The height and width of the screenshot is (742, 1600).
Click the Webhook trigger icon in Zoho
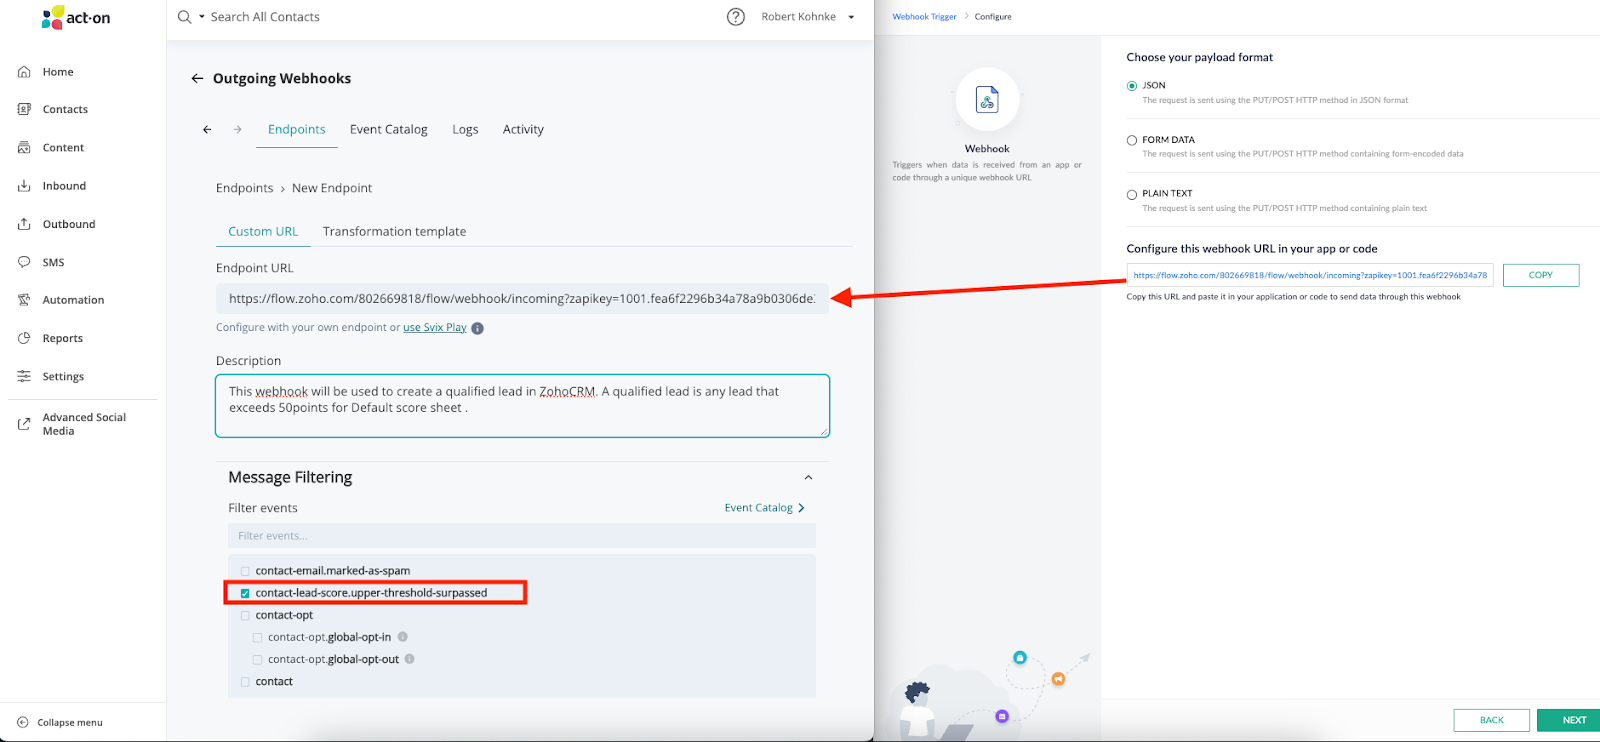pos(987,100)
